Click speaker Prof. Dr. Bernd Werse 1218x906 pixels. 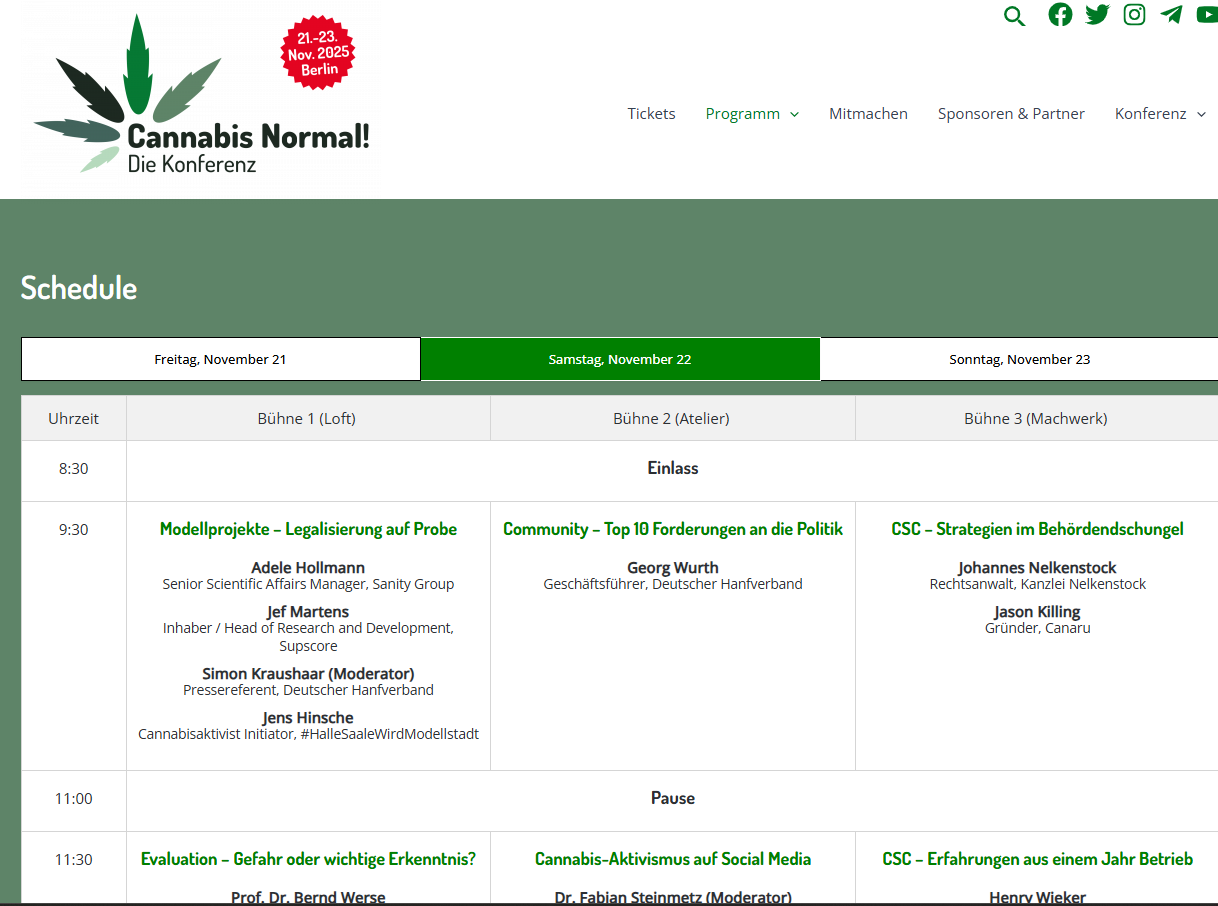(x=308, y=897)
